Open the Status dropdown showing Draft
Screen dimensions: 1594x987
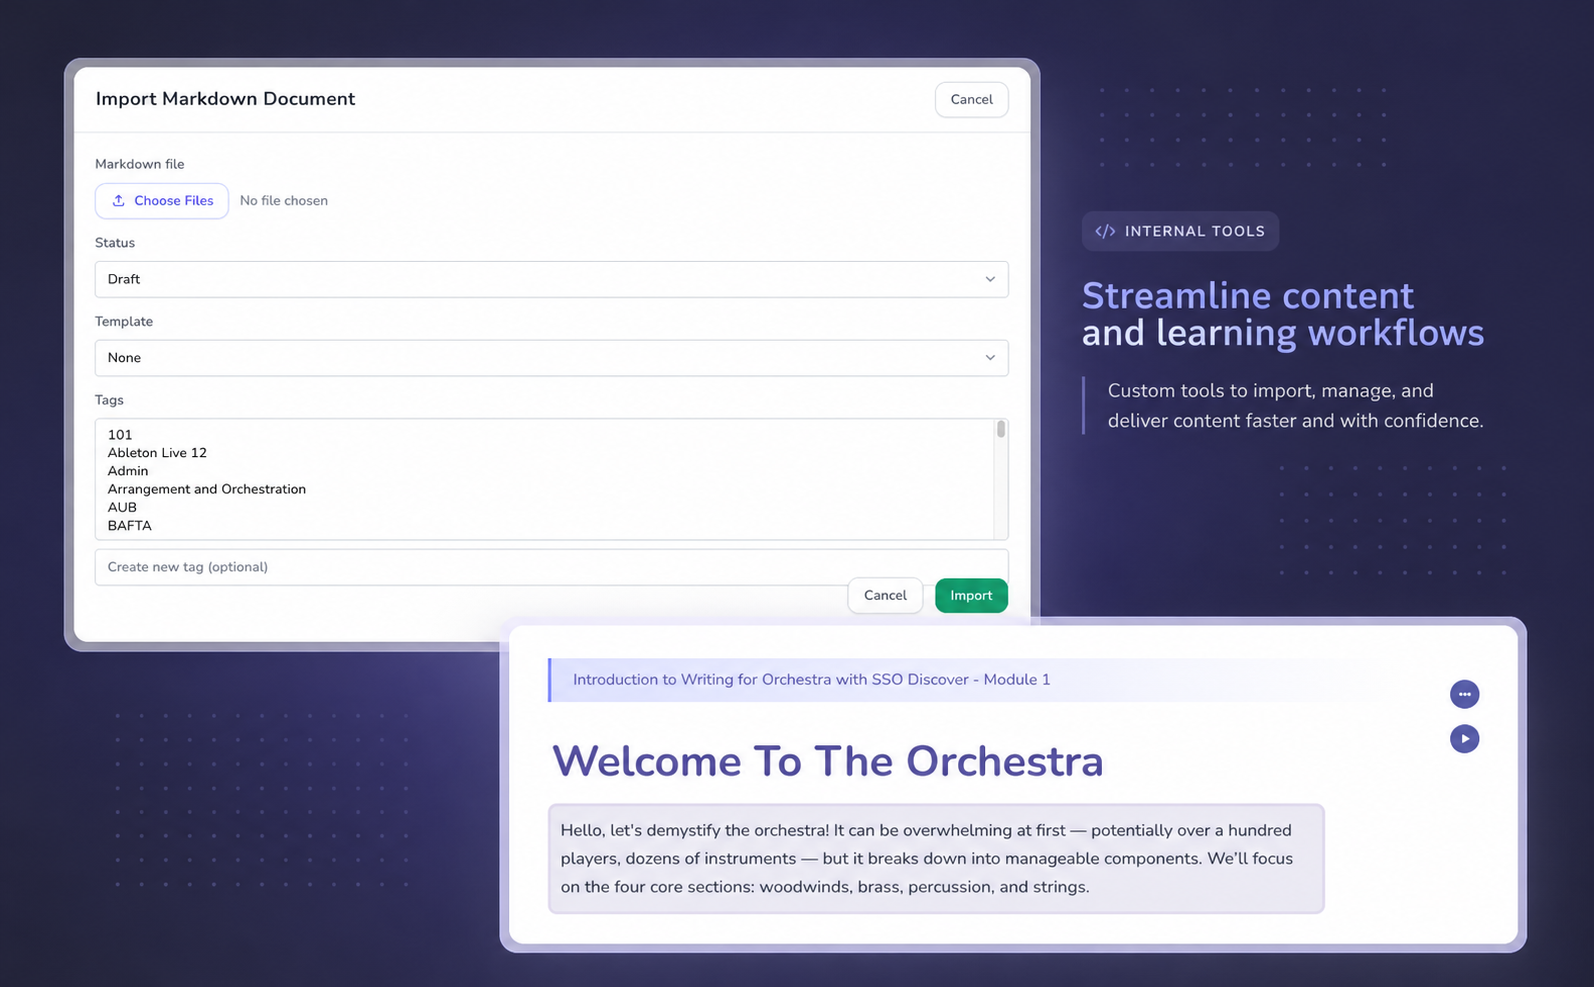pos(551,279)
